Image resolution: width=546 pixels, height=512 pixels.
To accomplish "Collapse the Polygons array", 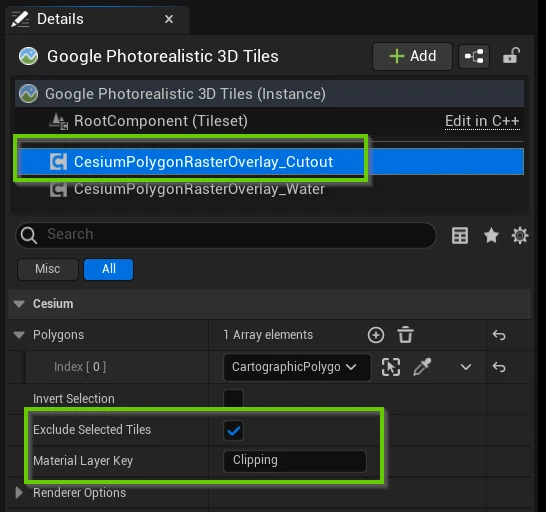I will click(x=19, y=335).
